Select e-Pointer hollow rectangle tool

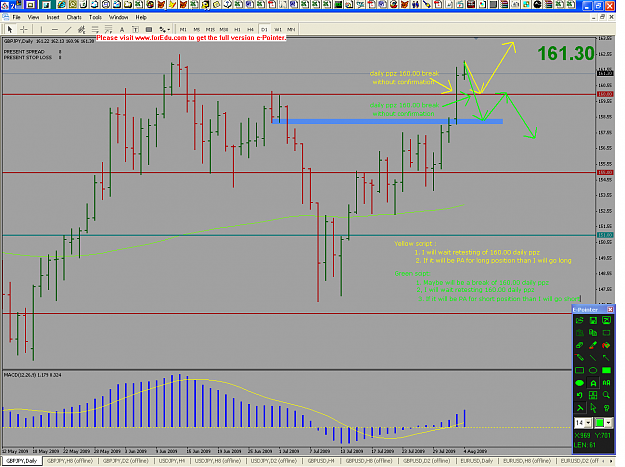tap(580, 370)
